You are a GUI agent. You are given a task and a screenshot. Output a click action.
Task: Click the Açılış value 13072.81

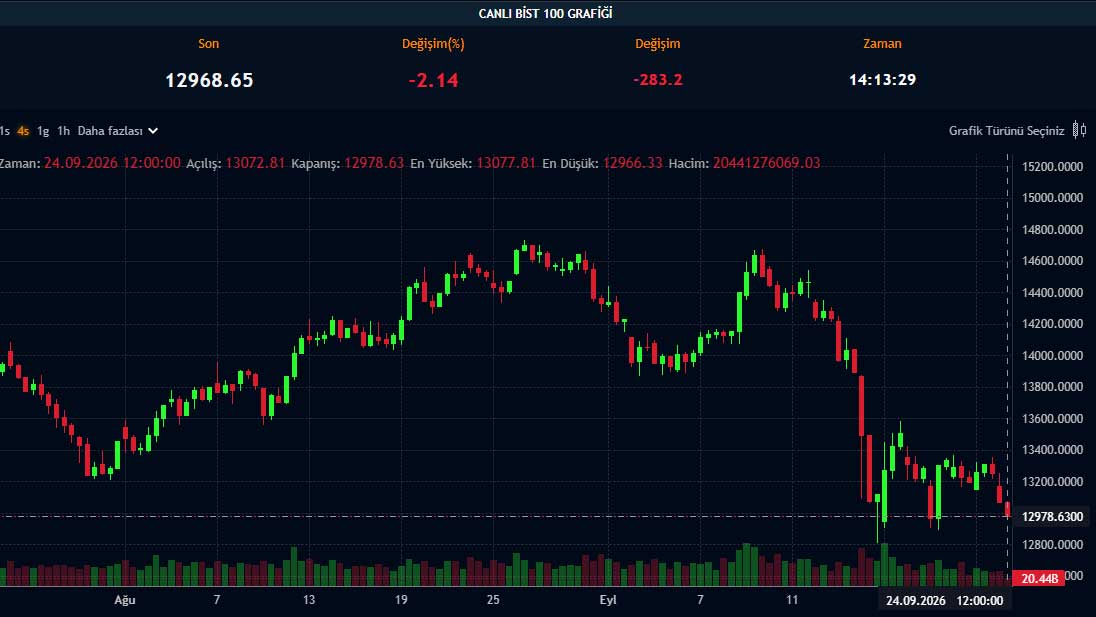[255, 164]
